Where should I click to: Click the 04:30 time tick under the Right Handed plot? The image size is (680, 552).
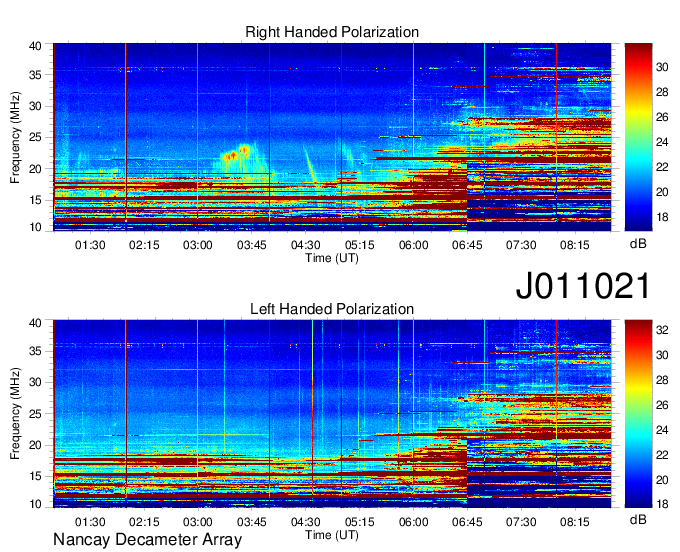coord(306,245)
